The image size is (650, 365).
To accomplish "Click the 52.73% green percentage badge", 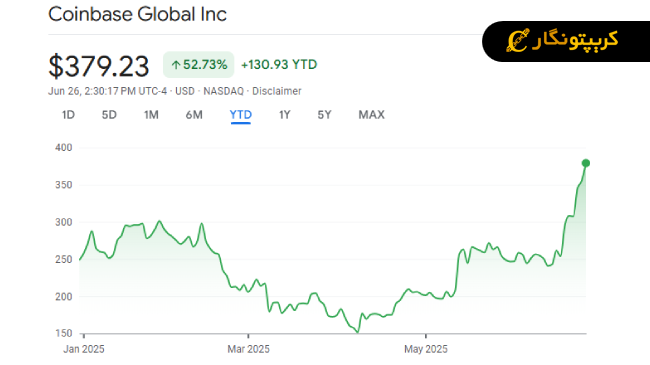I will tap(199, 65).
